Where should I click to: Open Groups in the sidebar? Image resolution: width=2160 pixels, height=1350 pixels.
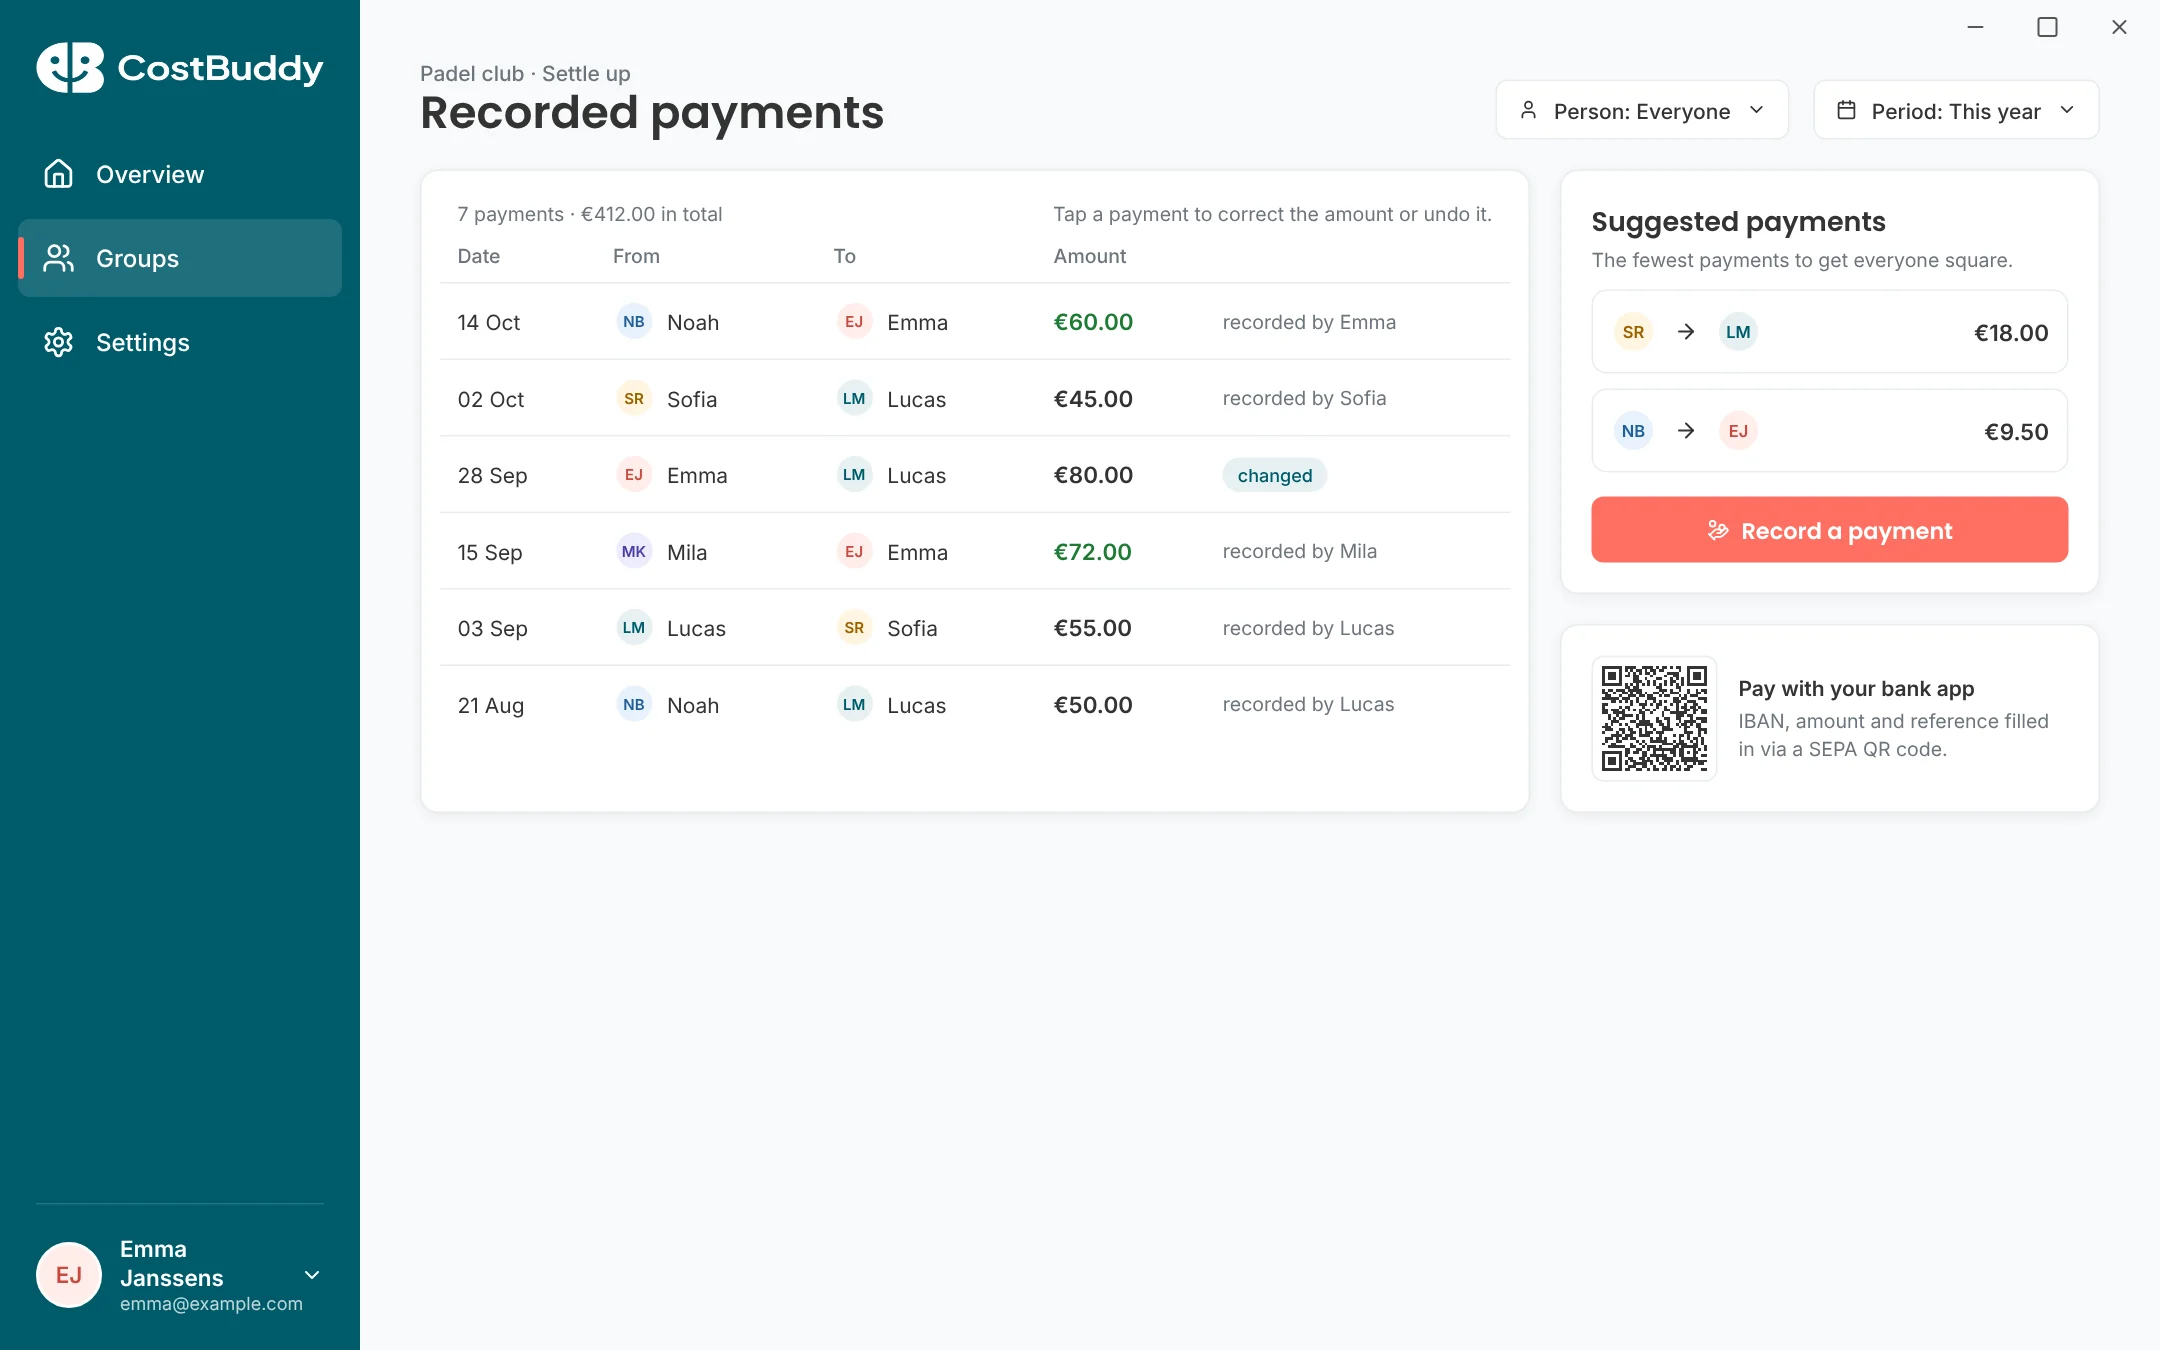(180, 258)
